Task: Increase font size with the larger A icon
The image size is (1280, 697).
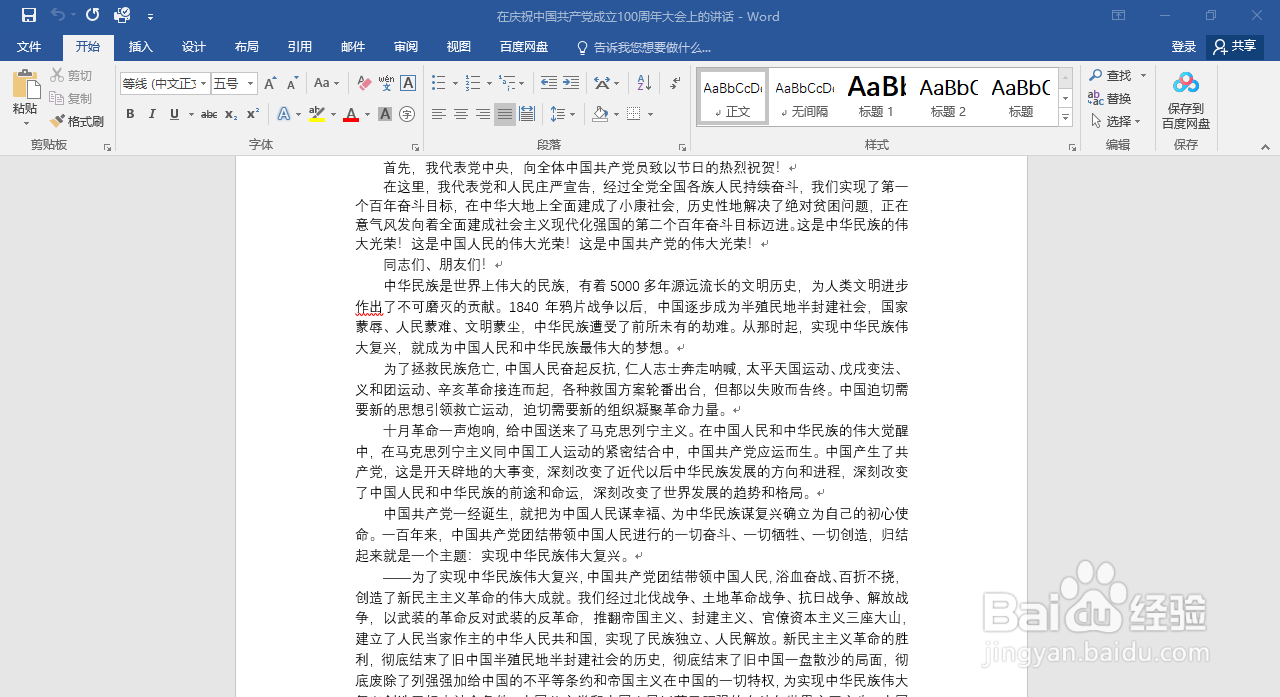Action: coord(270,83)
